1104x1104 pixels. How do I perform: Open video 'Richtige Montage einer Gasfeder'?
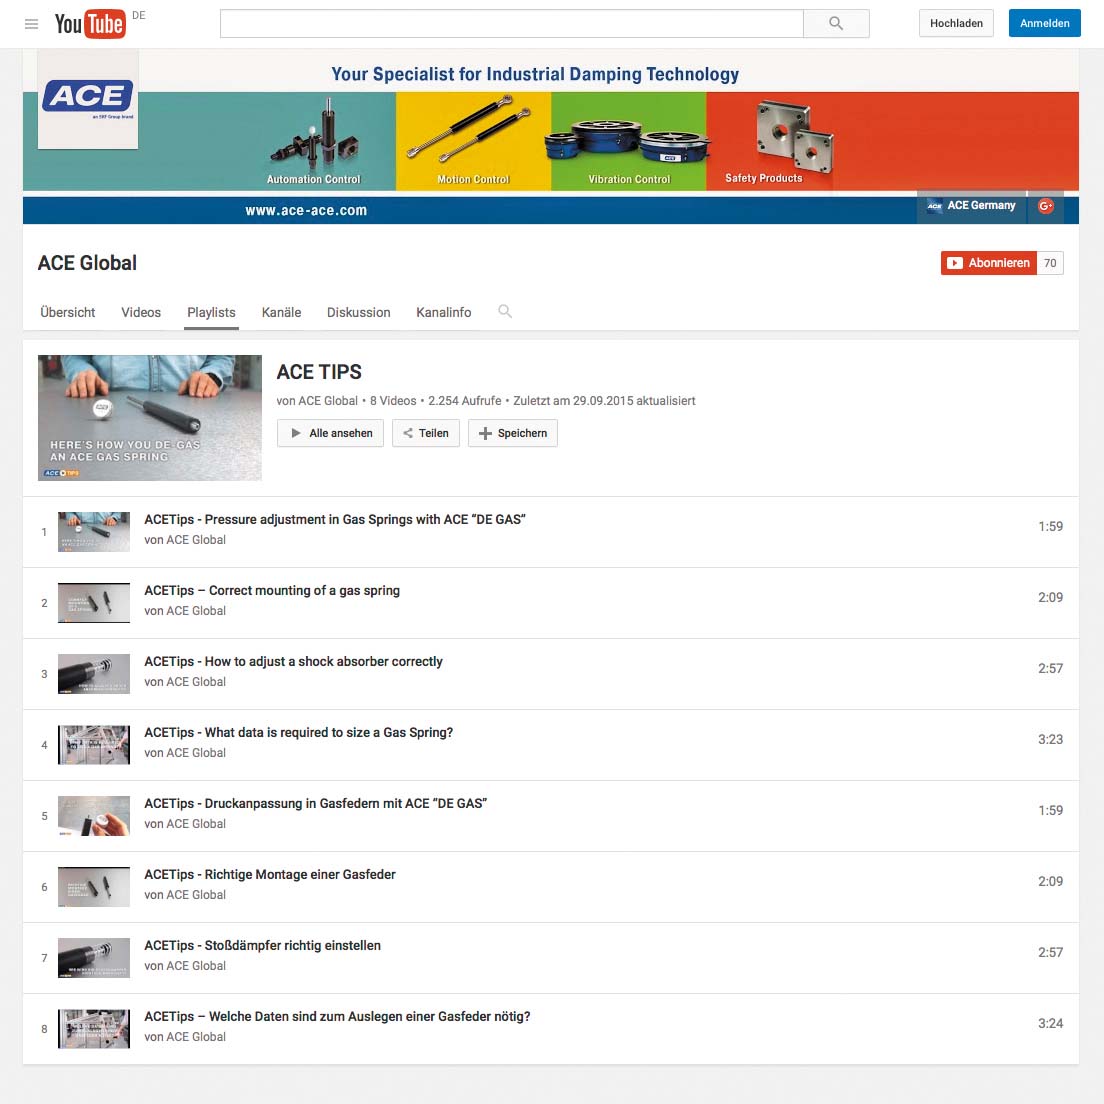270,875
